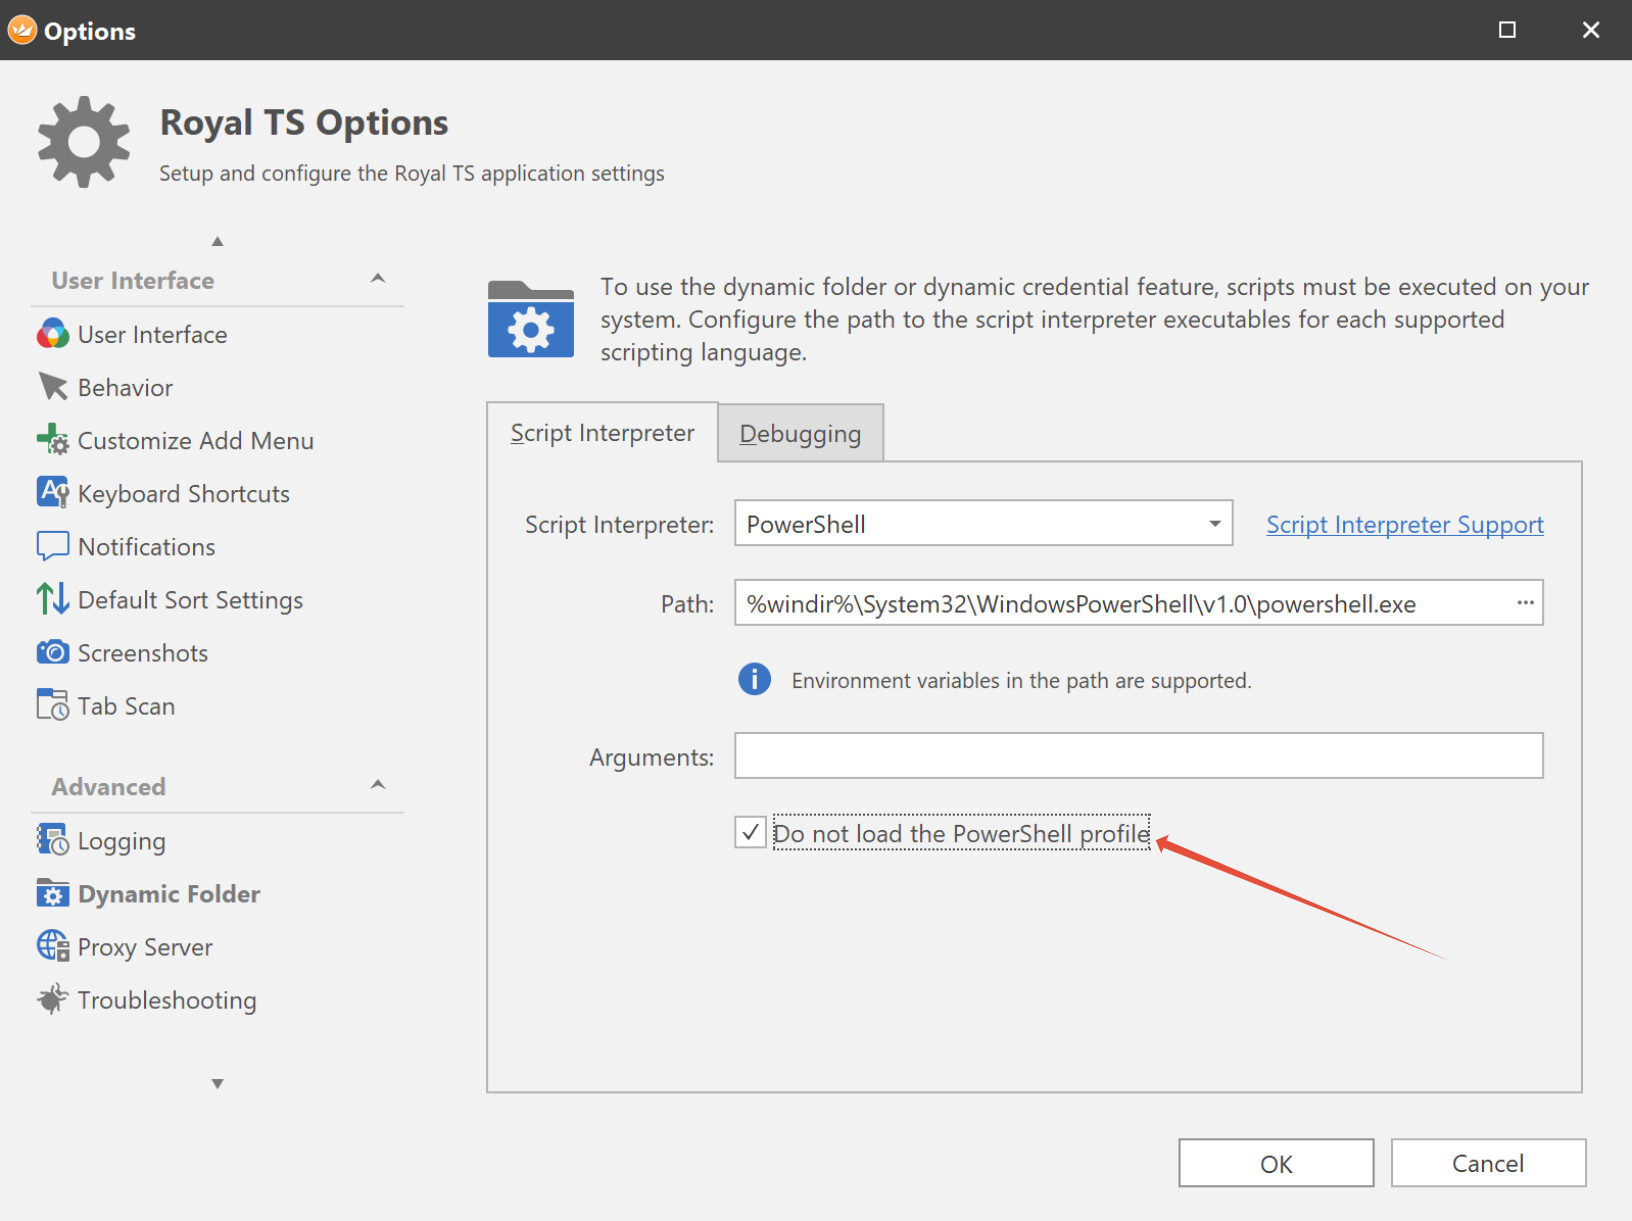This screenshot has width=1632, height=1221.
Task: Uncheck Do not load the PowerShell profile
Action: pos(750,833)
